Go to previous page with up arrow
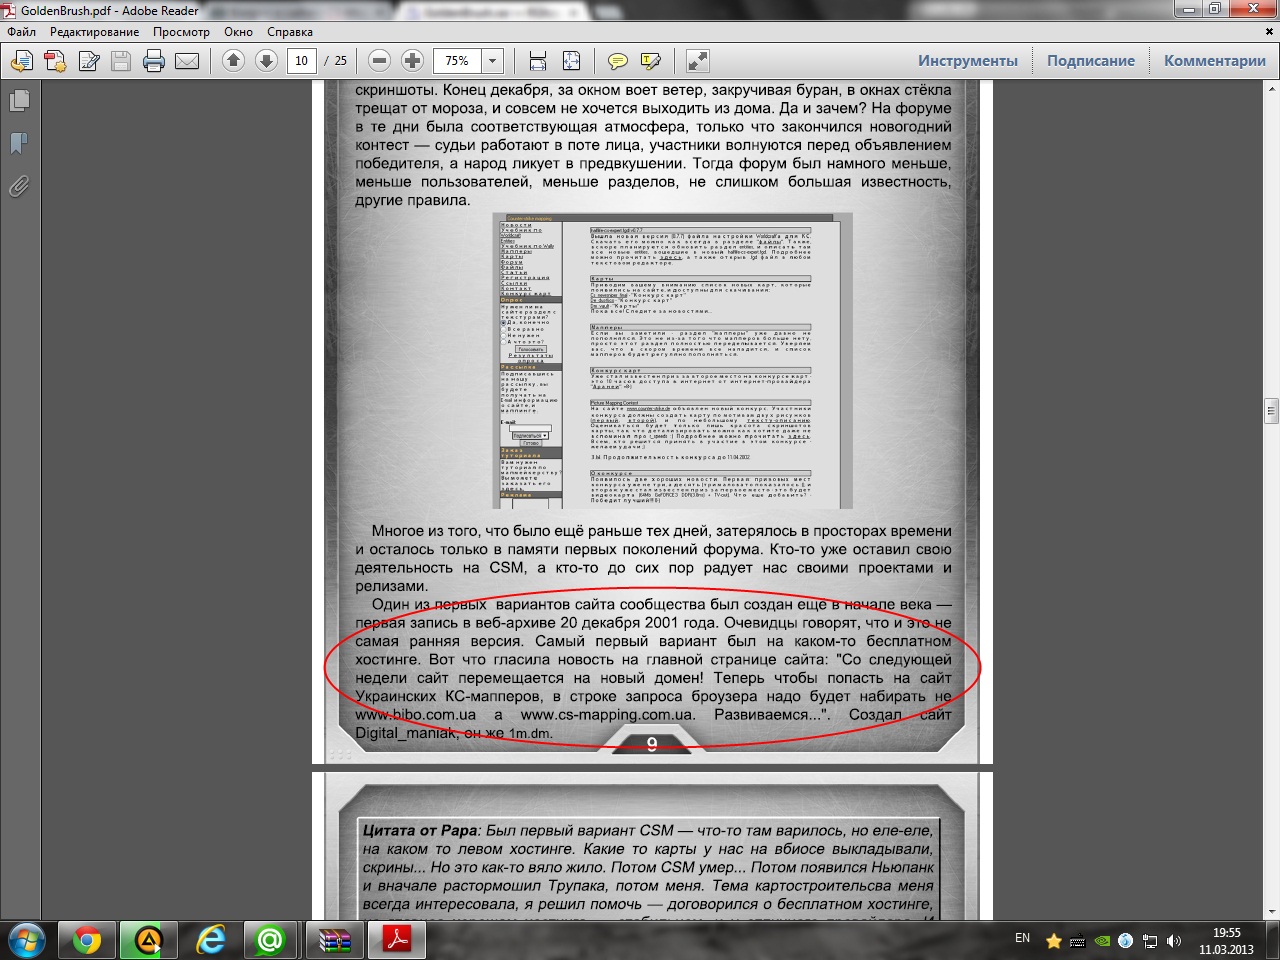Screen dimensions: 1280x960 click(x=233, y=61)
